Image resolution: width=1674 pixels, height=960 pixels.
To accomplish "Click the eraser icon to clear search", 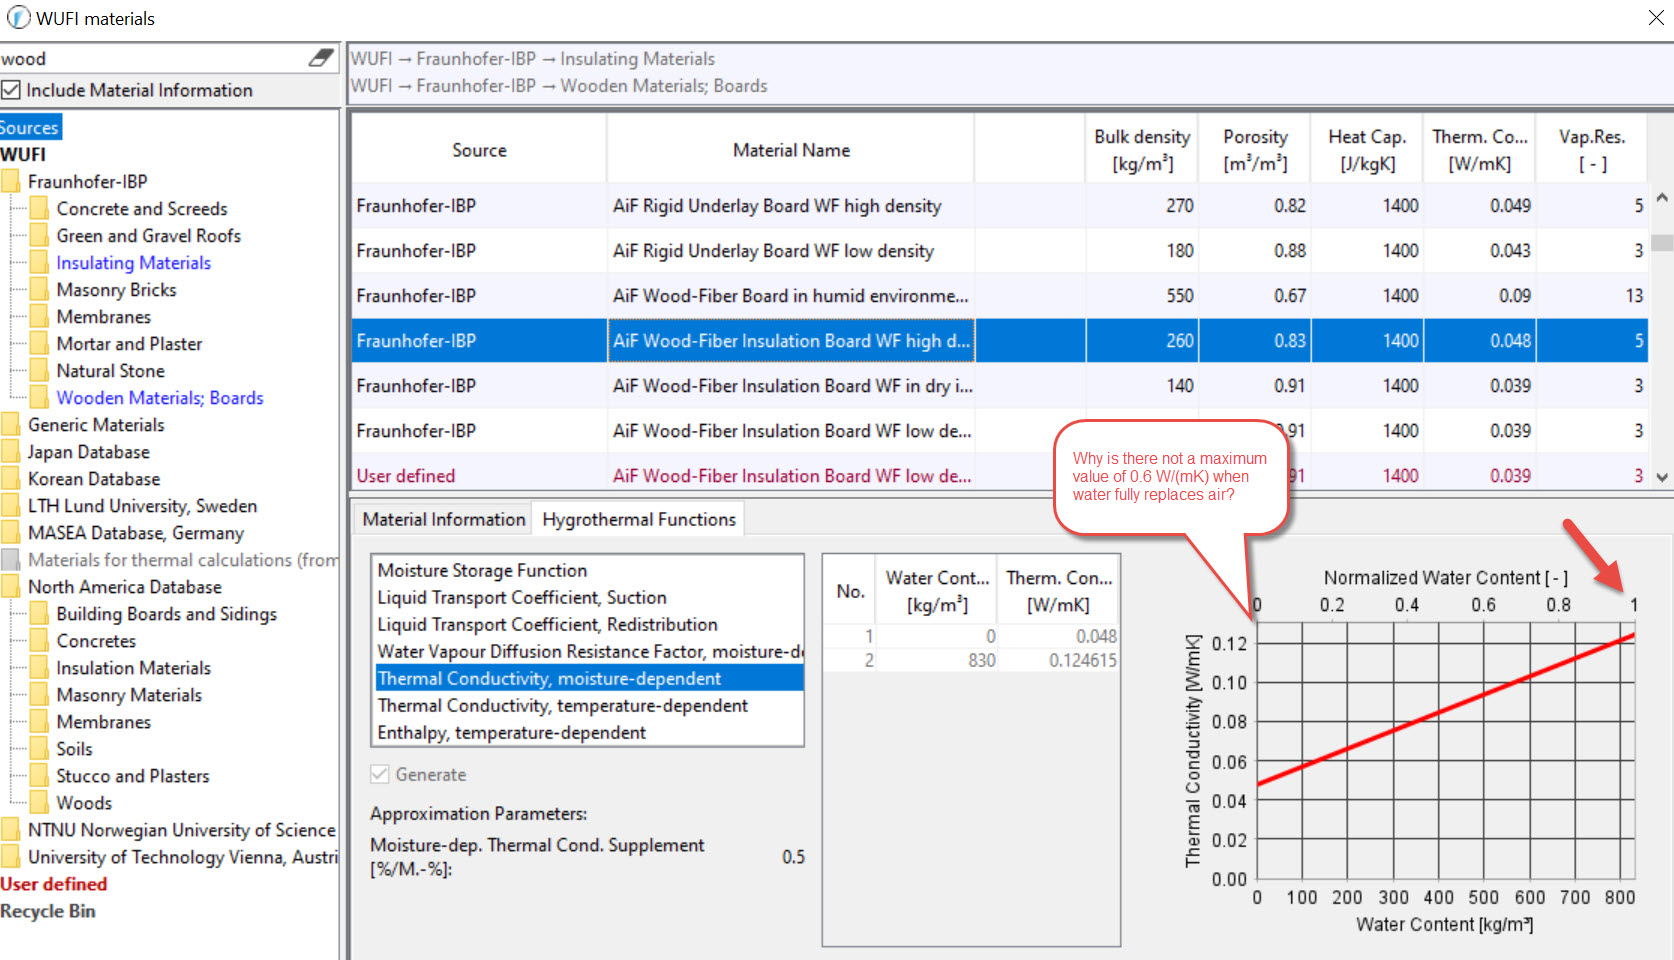I will pyautogui.click(x=321, y=58).
